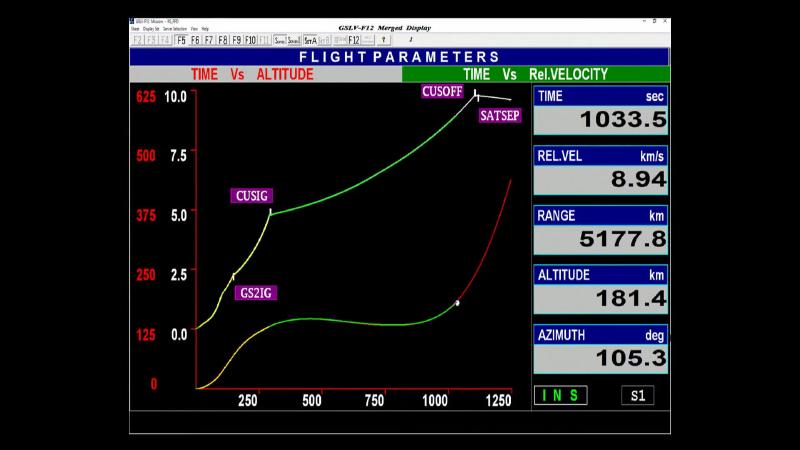The height and width of the screenshot is (450, 800).
Task: Click the GSLV-F12 Merged Display title text
Action: (385, 28)
